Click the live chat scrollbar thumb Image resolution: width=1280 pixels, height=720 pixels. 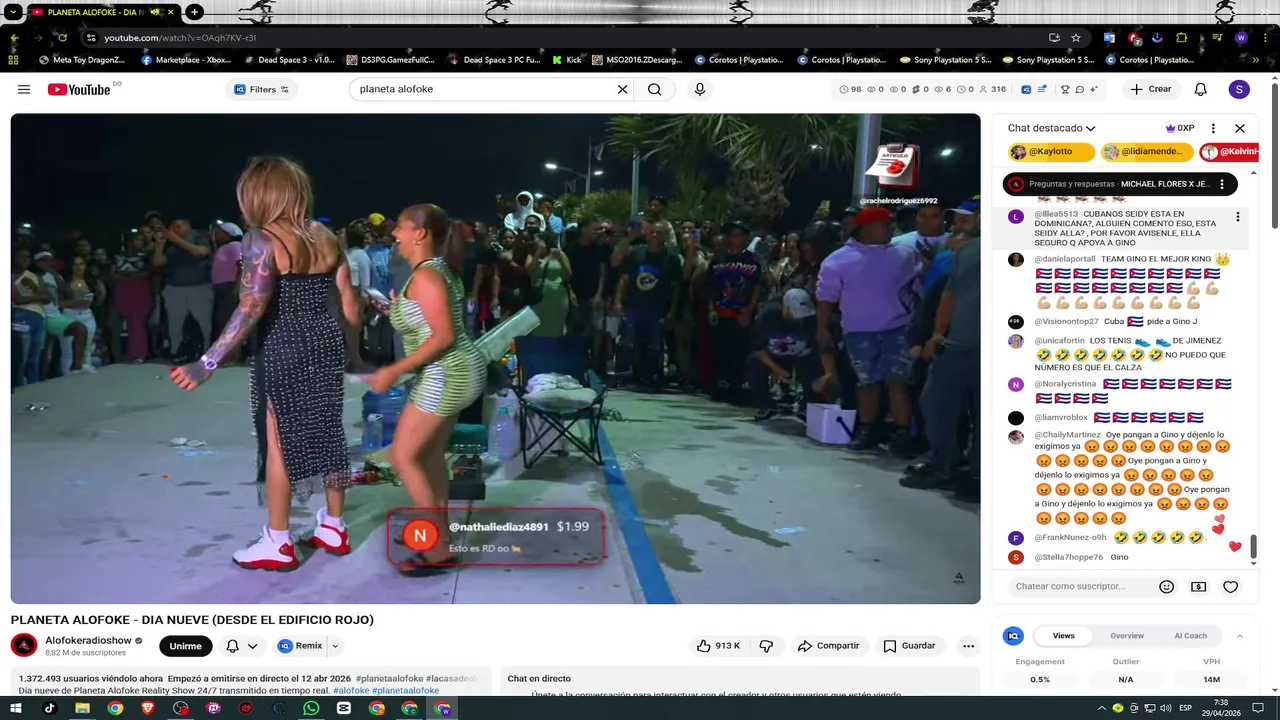1253,547
